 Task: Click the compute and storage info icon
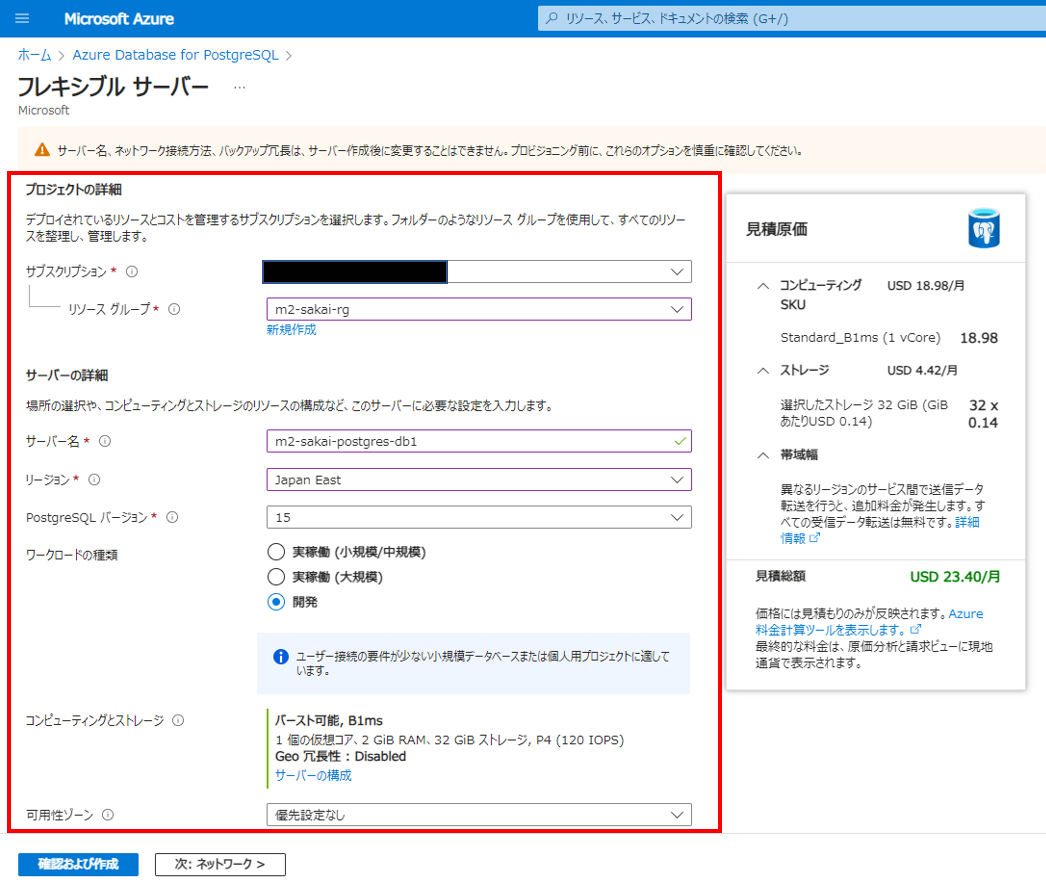(178, 721)
